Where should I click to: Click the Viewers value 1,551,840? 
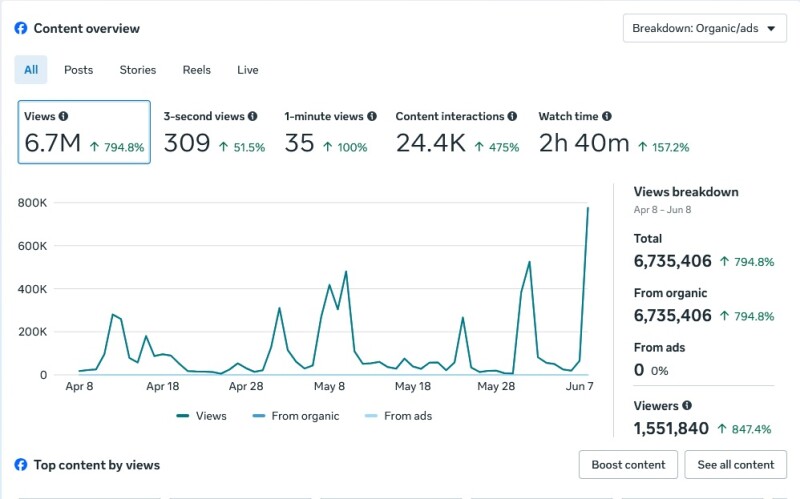tap(671, 429)
